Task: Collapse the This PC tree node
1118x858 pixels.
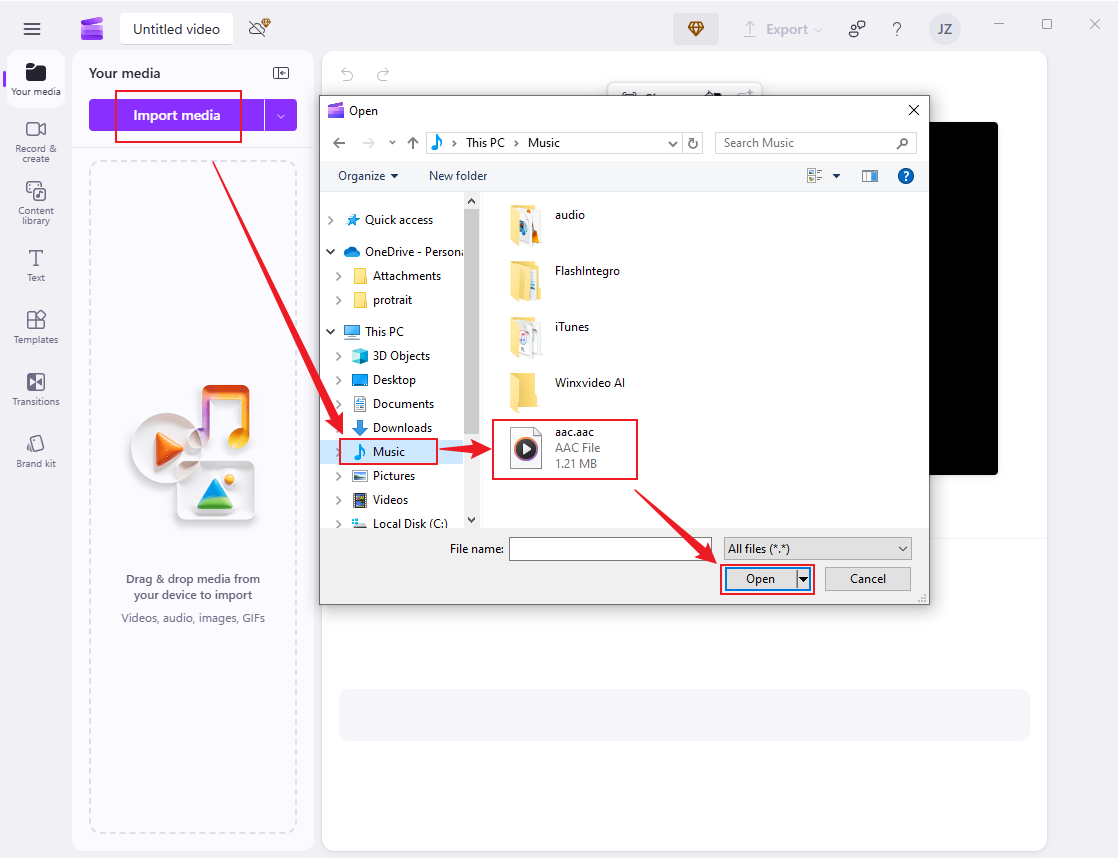Action: [330, 331]
